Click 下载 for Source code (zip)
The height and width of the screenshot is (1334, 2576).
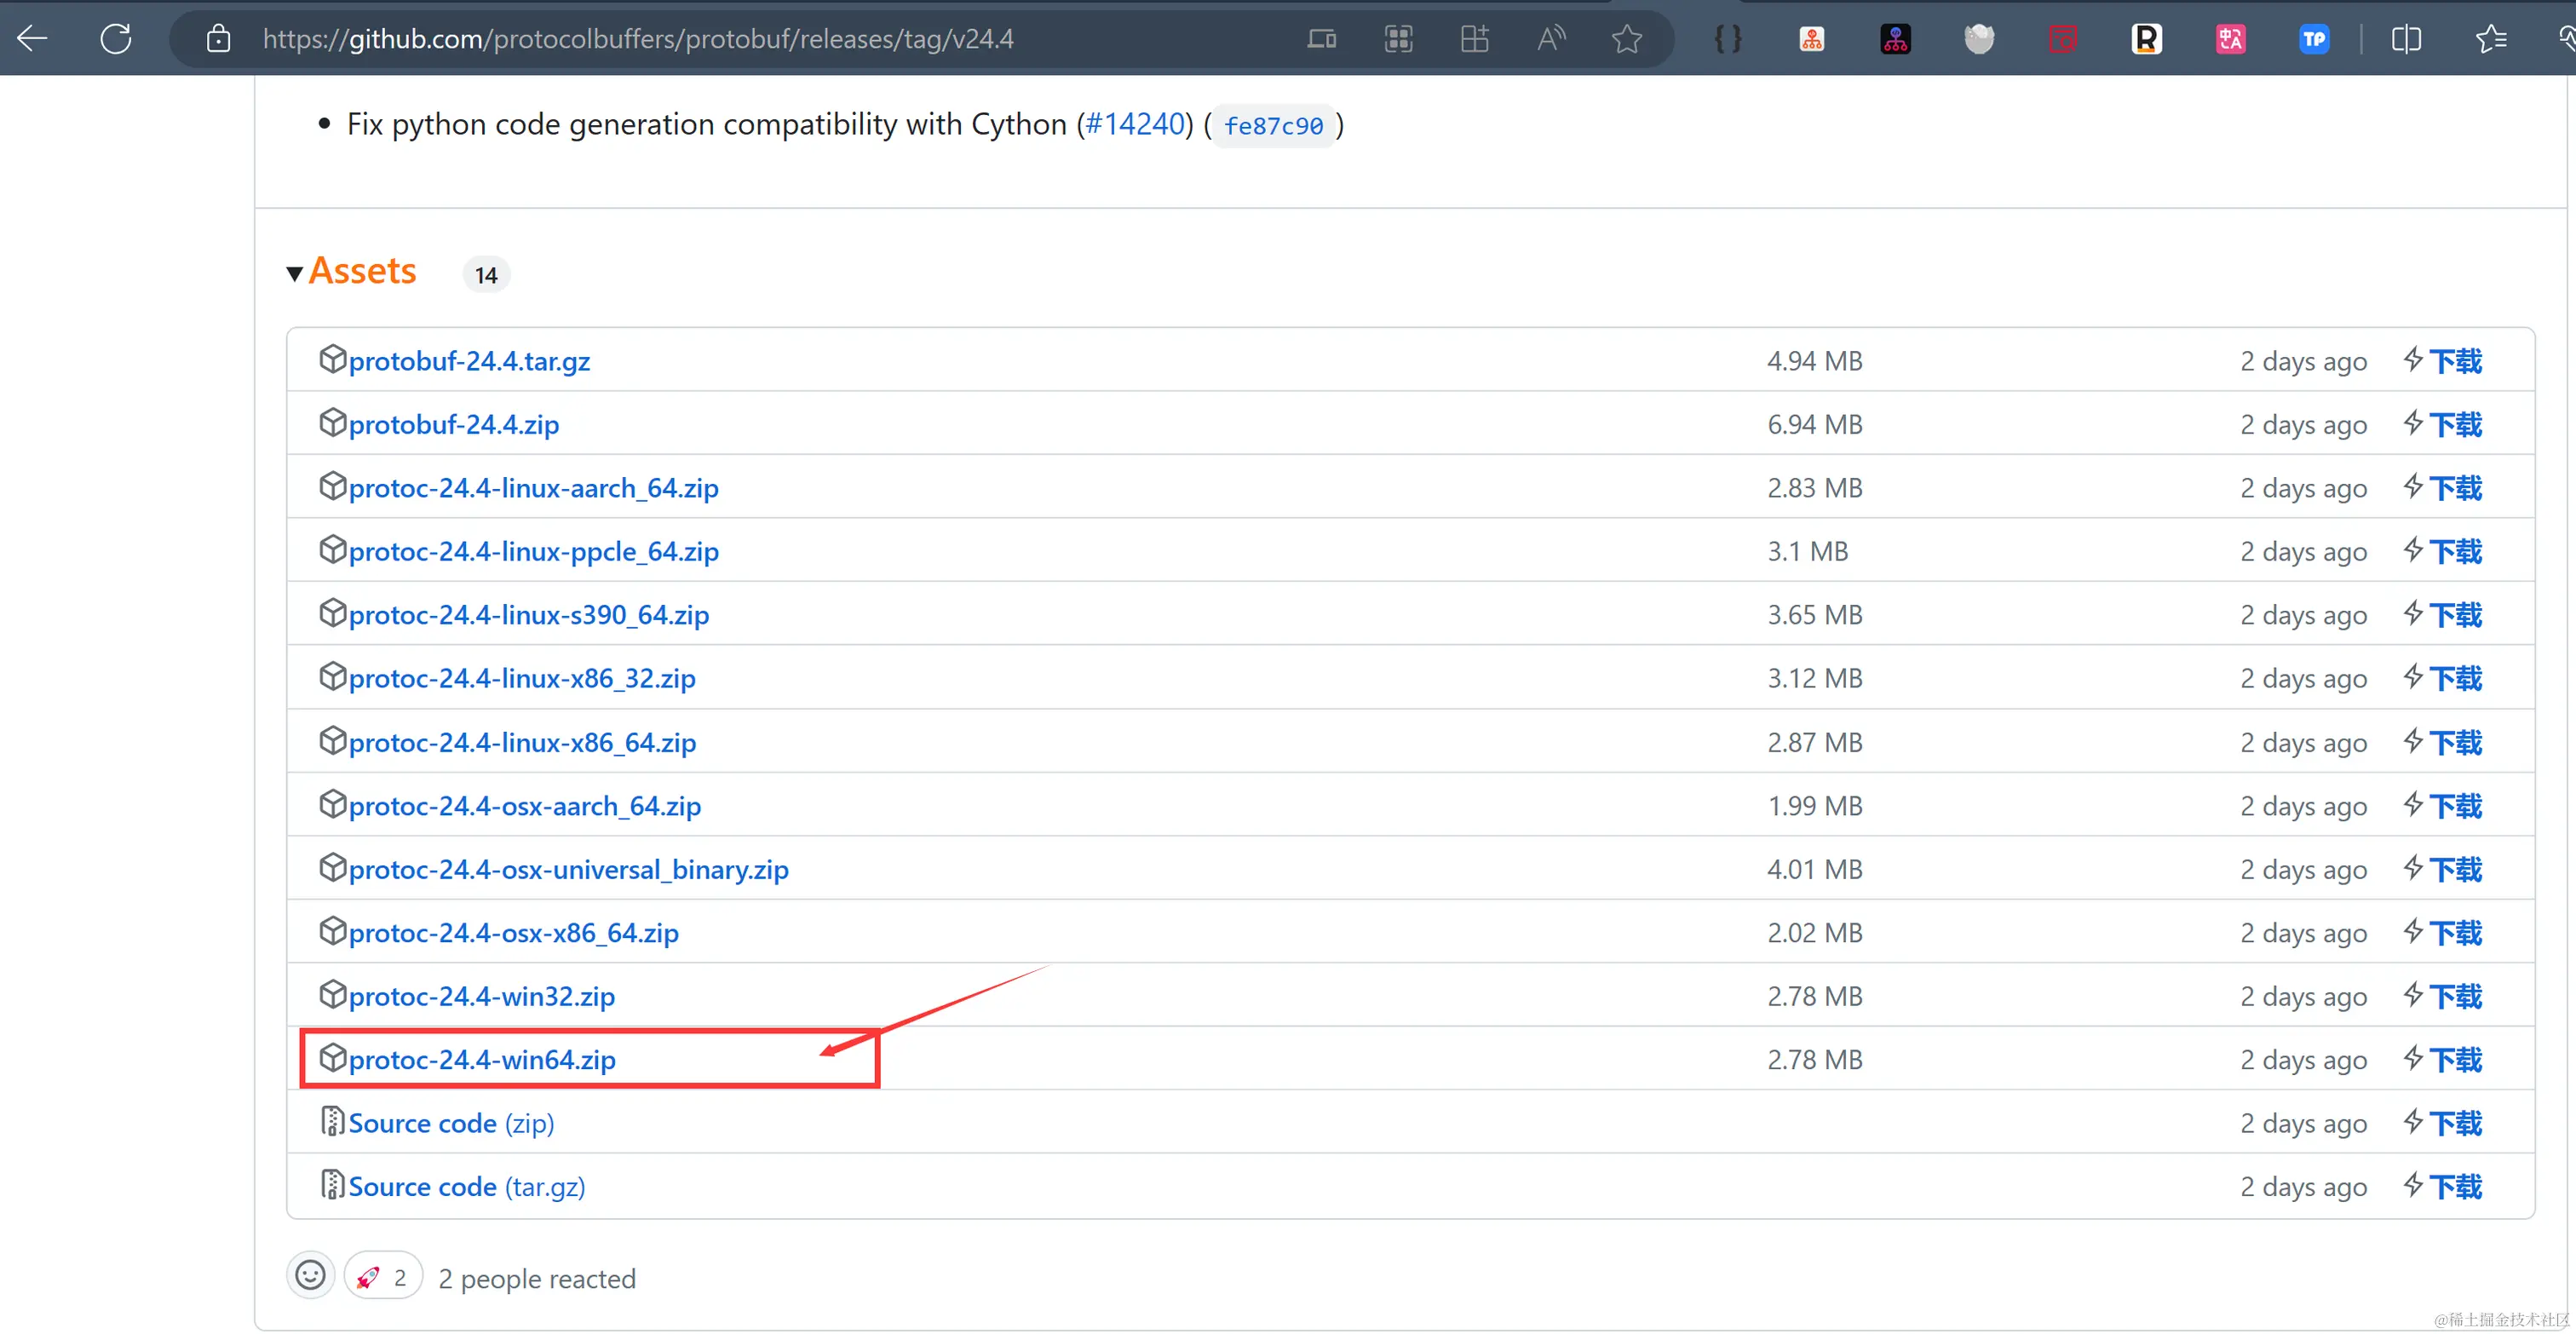click(x=2455, y=1123)
